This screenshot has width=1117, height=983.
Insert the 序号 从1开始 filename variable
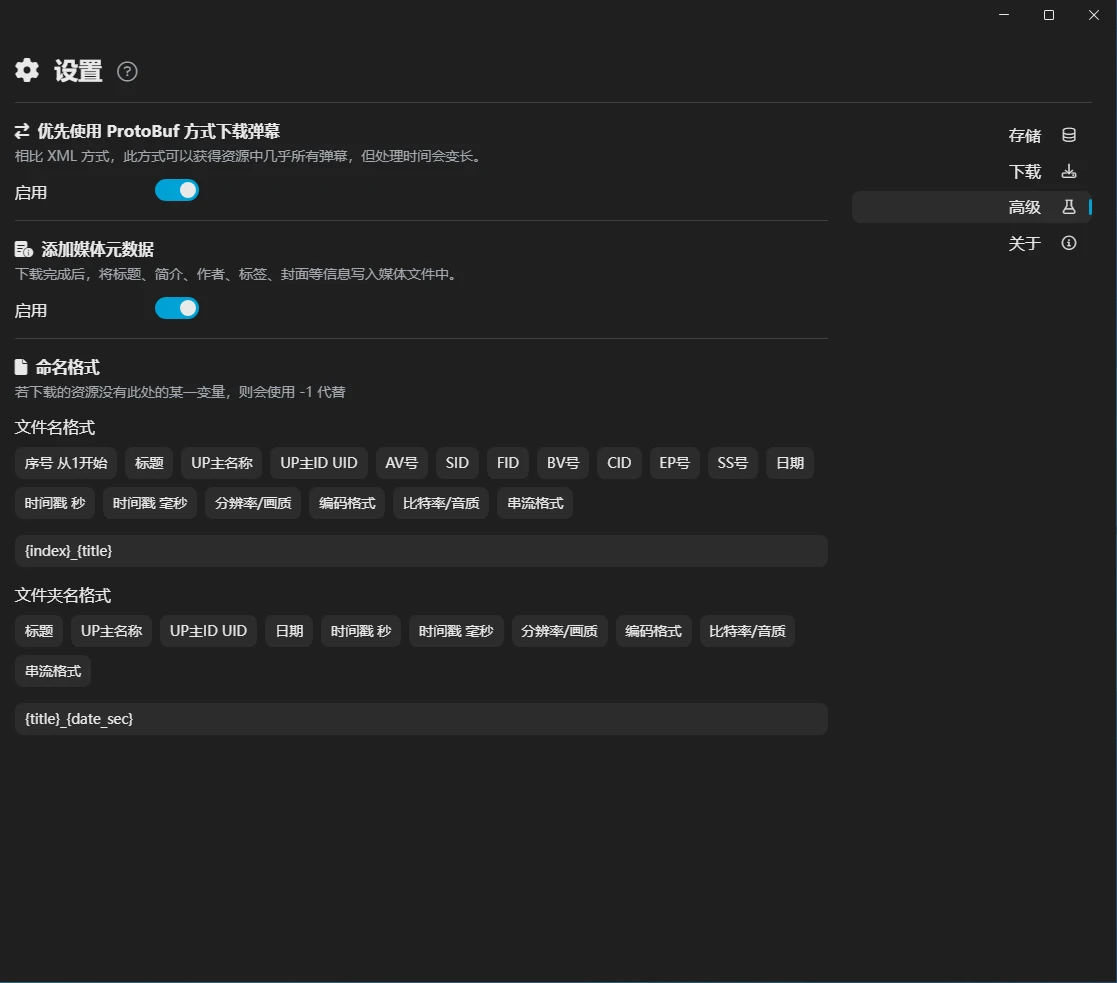pyautogui.click(x=66, y=463)
